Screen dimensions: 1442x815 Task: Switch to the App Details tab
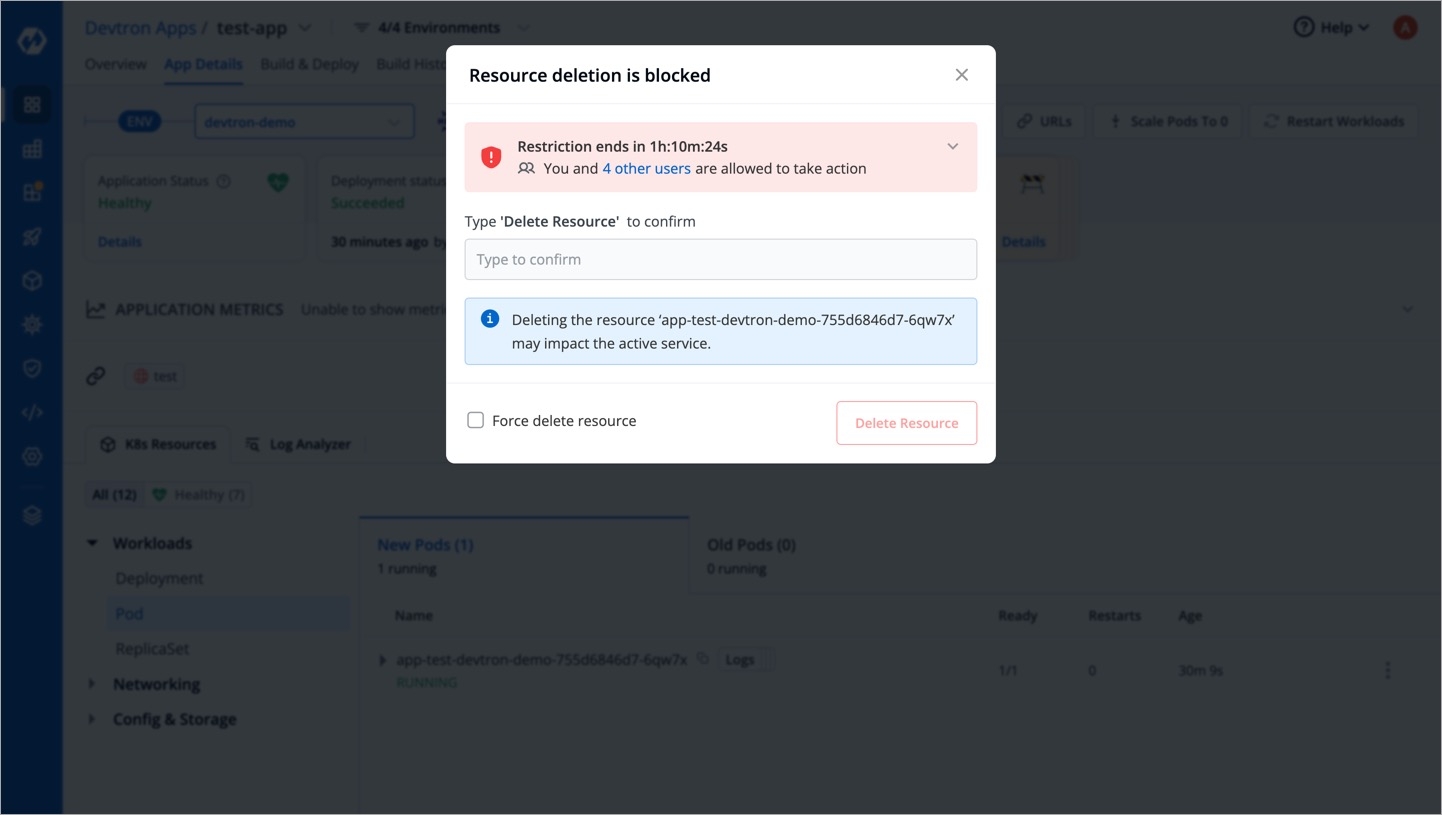[203, 64]
